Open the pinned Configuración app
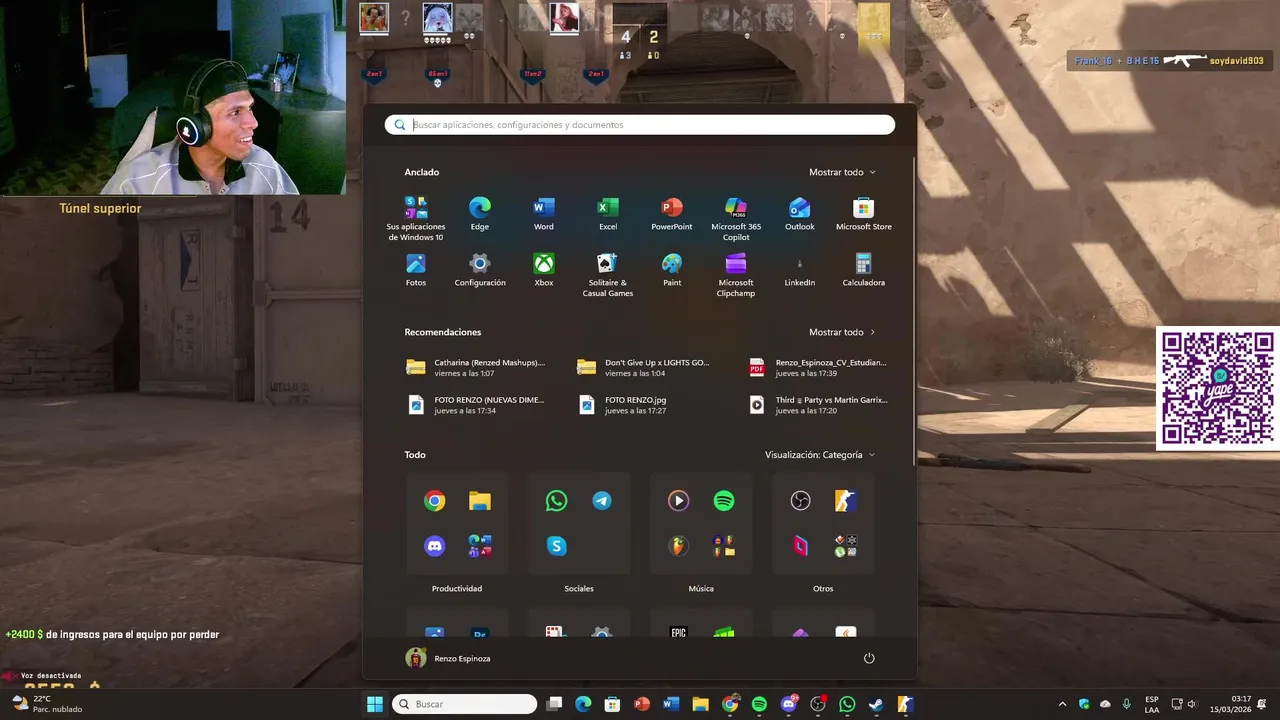Image resolution: width=1280 pixels, height=720 pixels. coord(480,270)
